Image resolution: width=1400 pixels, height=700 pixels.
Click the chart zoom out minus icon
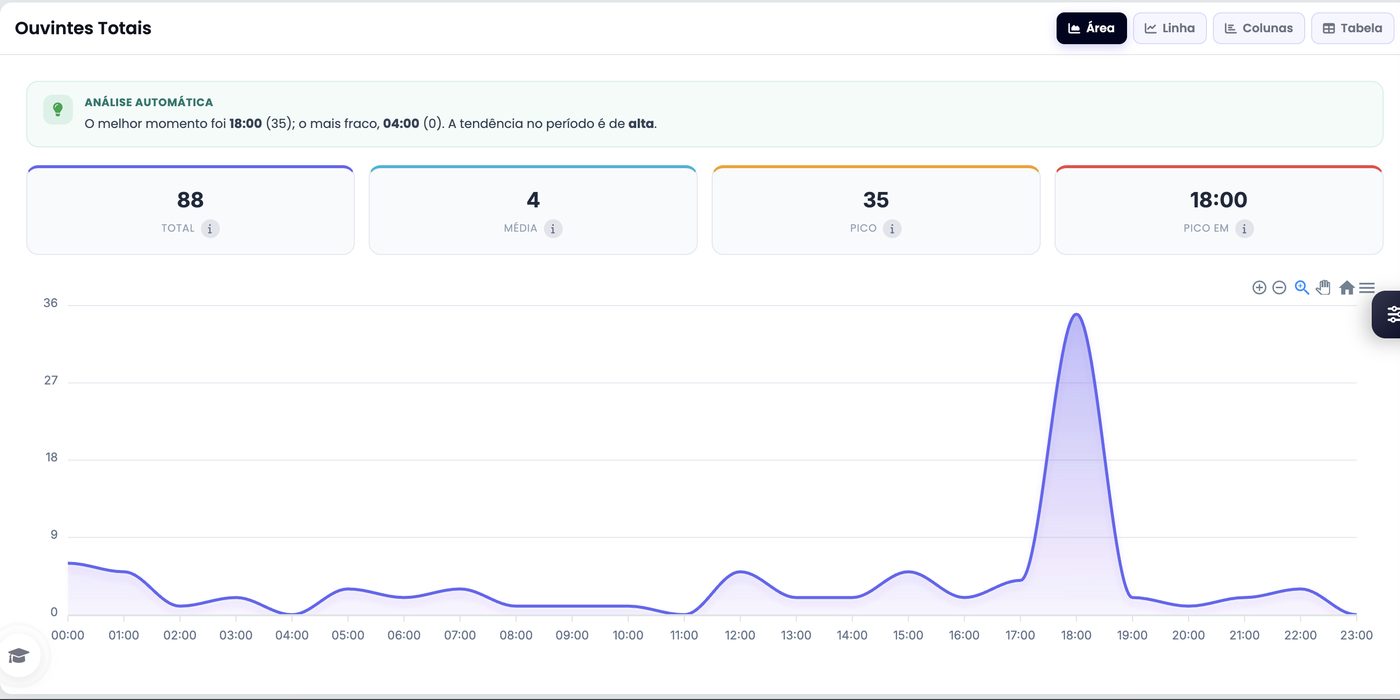tap(1279, 288)
